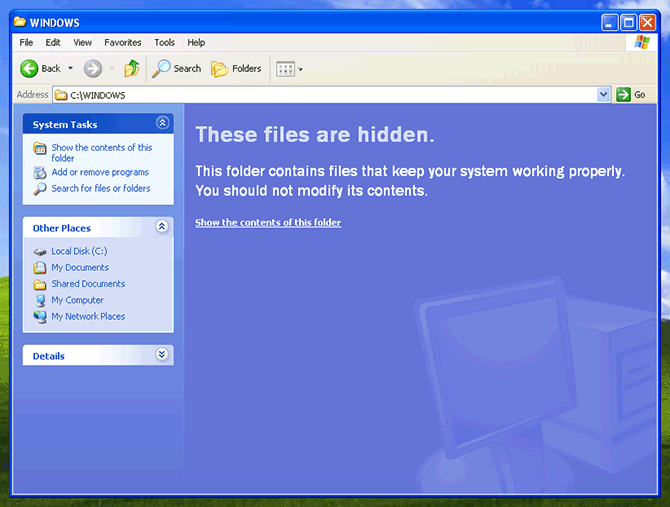
Task: Click the Windows flag logo in menu bar
Action: pos(642,42)
